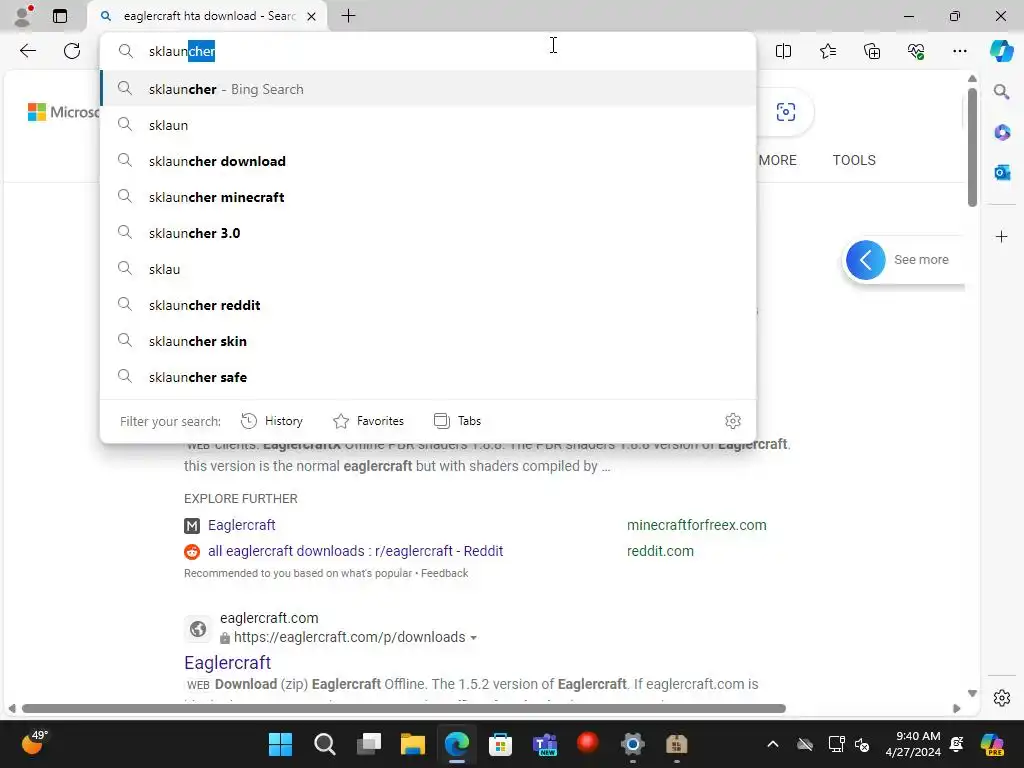1024x768 pixels.
Task: Open the tab actions menu icon
Action: coord(60,16)
